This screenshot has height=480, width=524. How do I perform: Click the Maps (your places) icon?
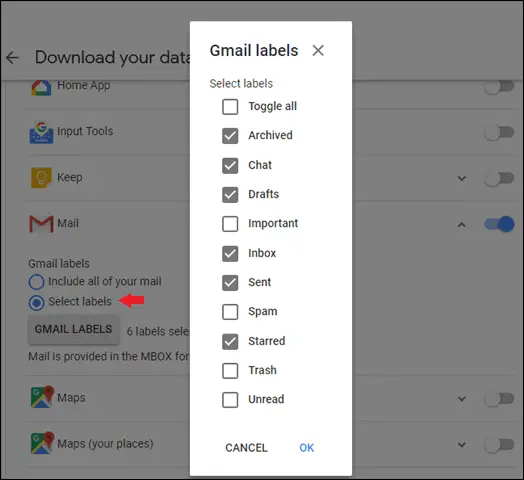(42, 443)
